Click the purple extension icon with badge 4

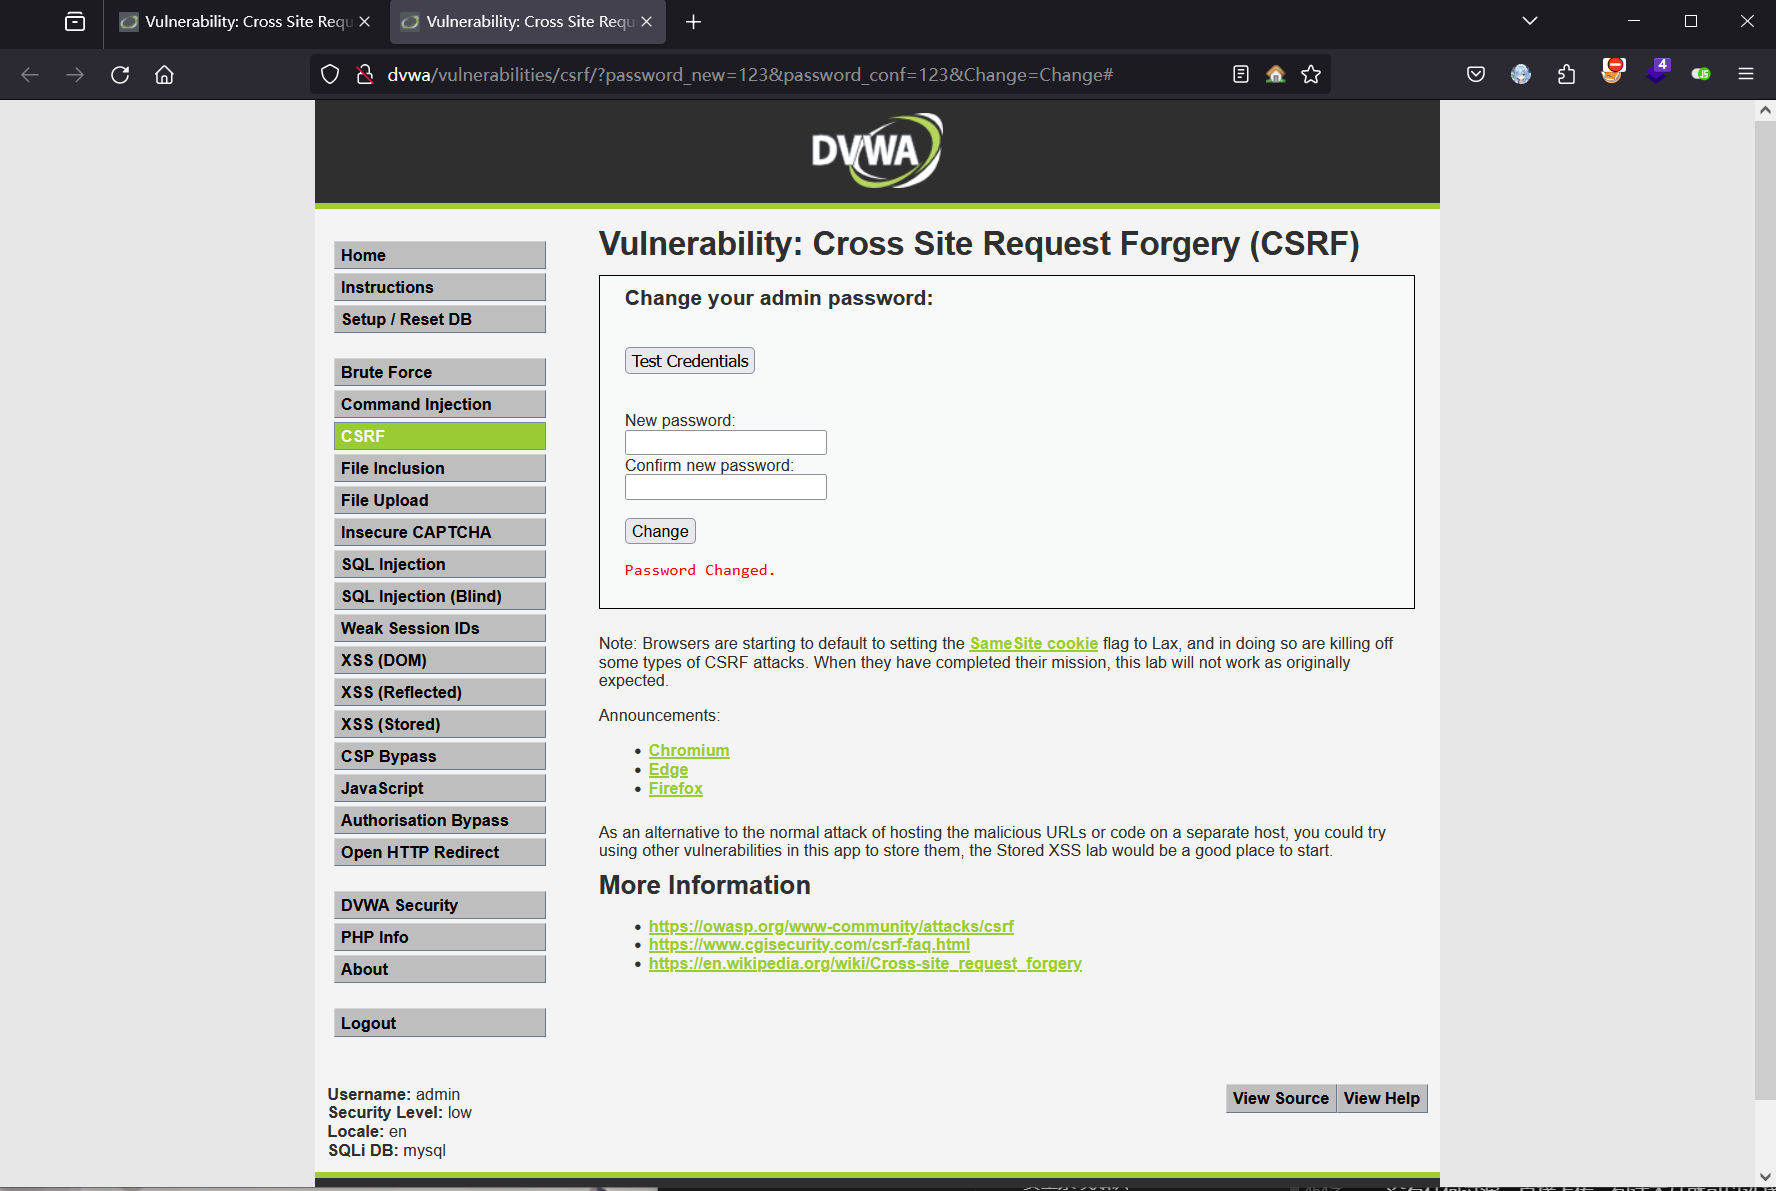1658,71
